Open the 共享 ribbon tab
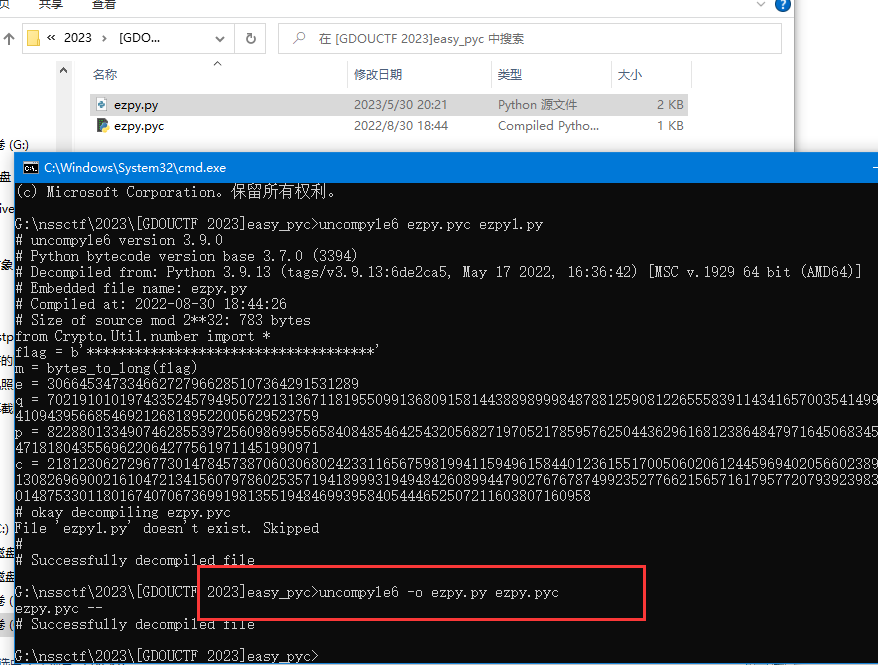This screenshot has width=878, height=665. pyautogui.click(x=50, y=4)
